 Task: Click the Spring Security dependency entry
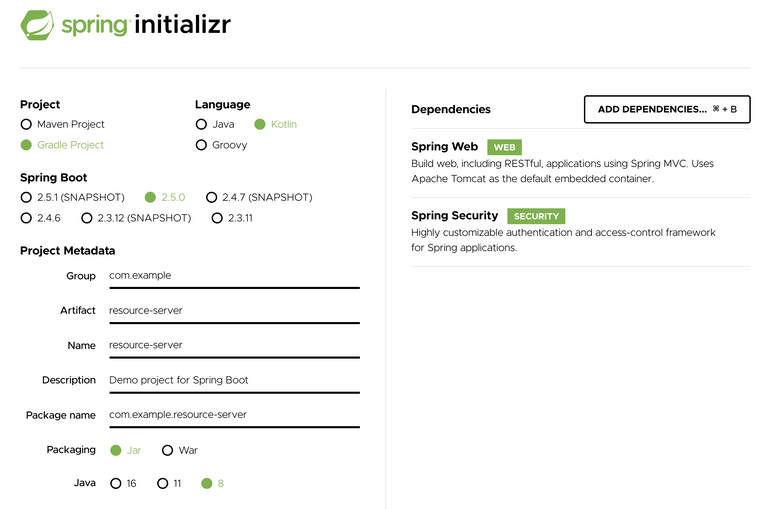(x=563, y=232)
